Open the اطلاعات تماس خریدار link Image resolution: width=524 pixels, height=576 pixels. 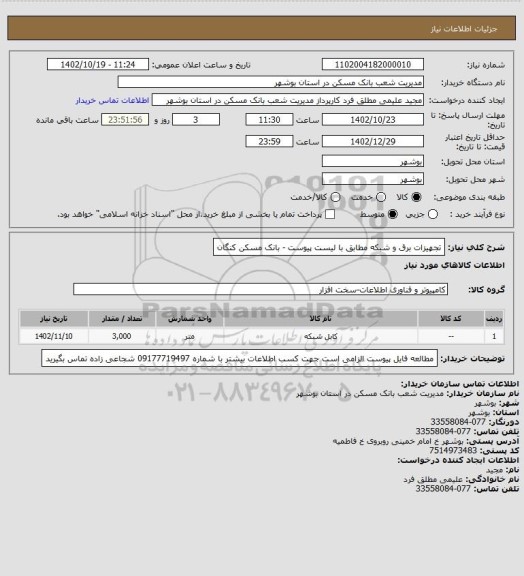click(x=112, y=100)
